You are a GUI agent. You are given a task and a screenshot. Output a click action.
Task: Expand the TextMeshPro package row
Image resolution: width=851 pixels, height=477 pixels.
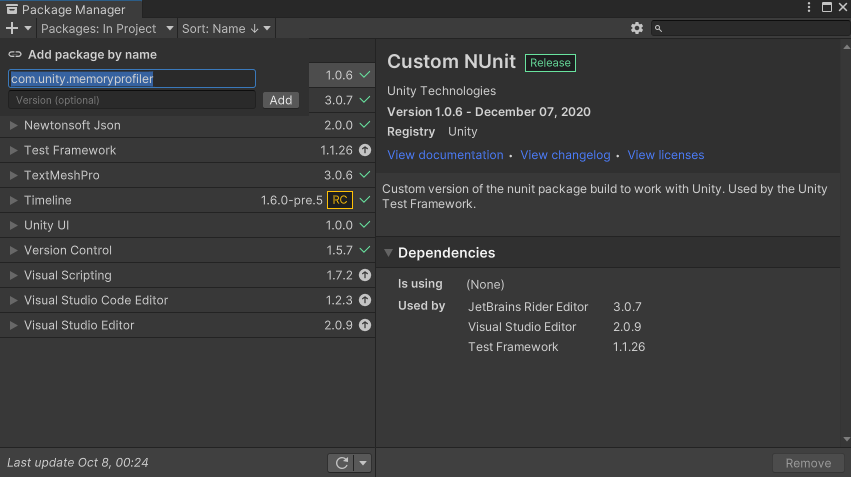click(14, 175)
